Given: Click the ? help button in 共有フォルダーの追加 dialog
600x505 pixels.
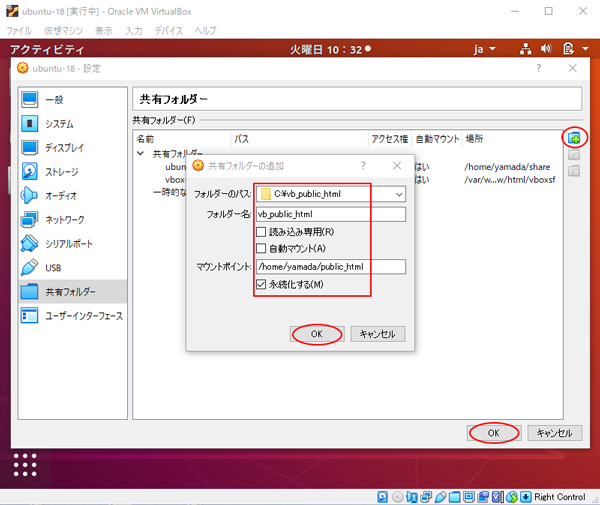Looking at the screenshot, I should click(363, 166).
